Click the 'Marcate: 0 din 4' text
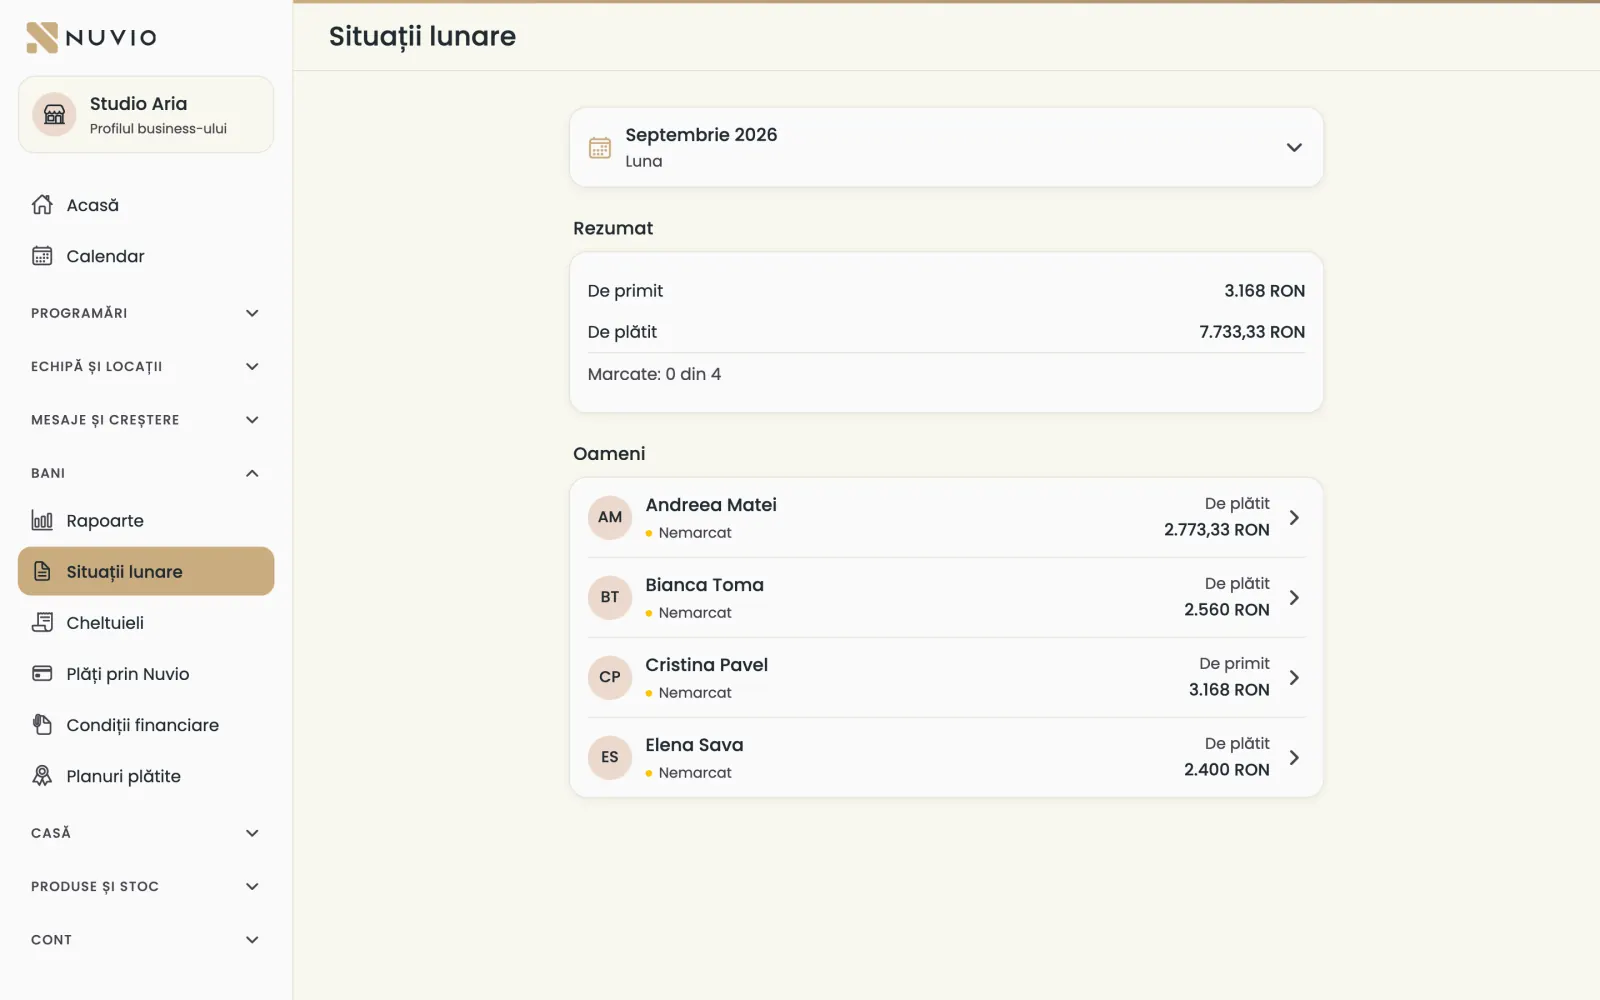This screenshot has width=1600, height=1000. 654,374
